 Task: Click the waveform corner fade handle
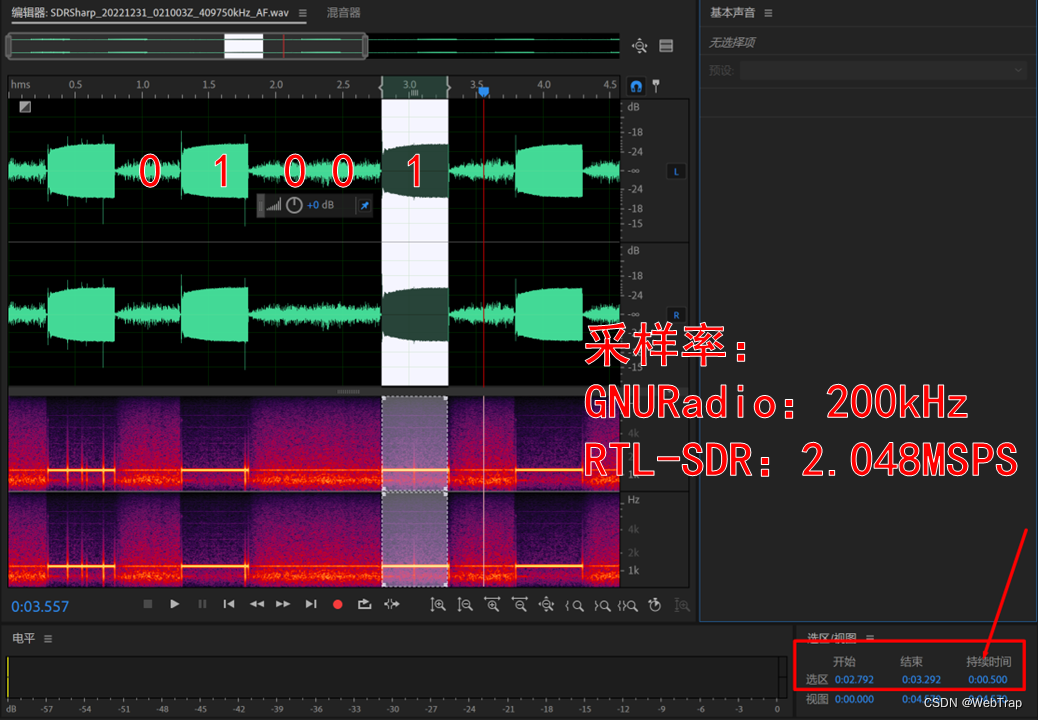pos(25,107)
